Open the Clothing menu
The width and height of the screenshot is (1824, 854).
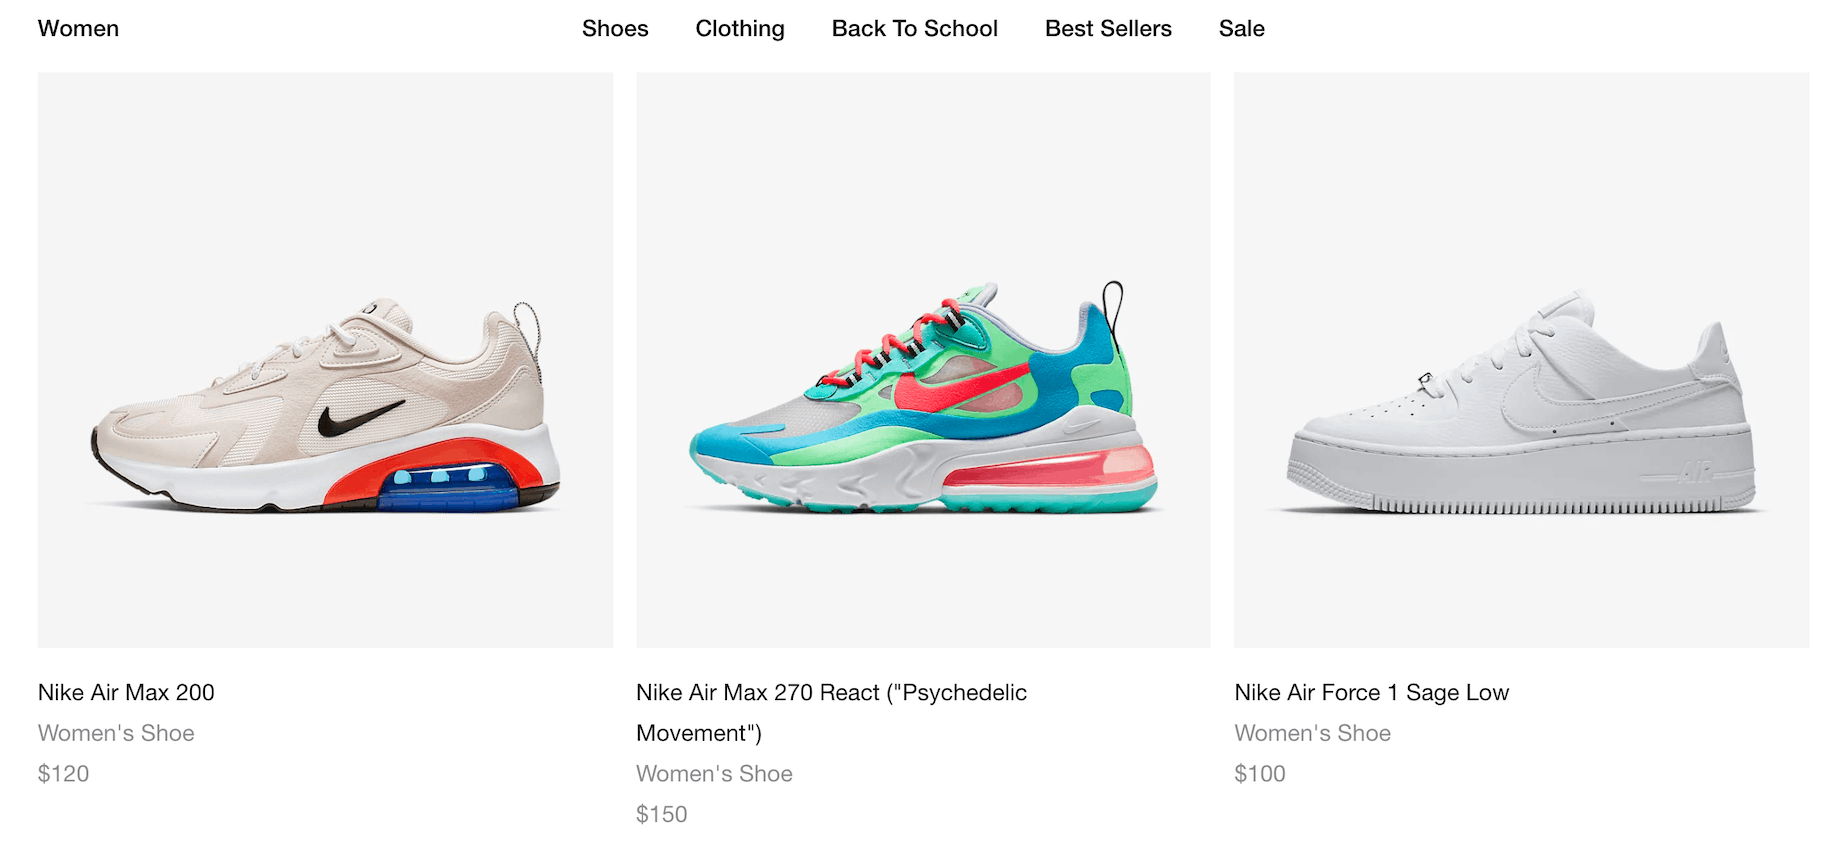coord(740,29)
